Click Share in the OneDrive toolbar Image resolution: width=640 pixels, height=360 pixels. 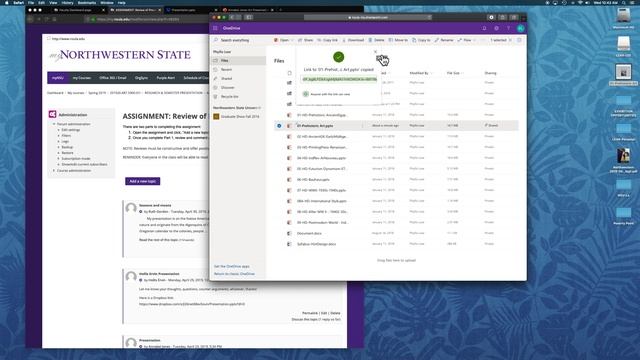click(x=306, y=40)
